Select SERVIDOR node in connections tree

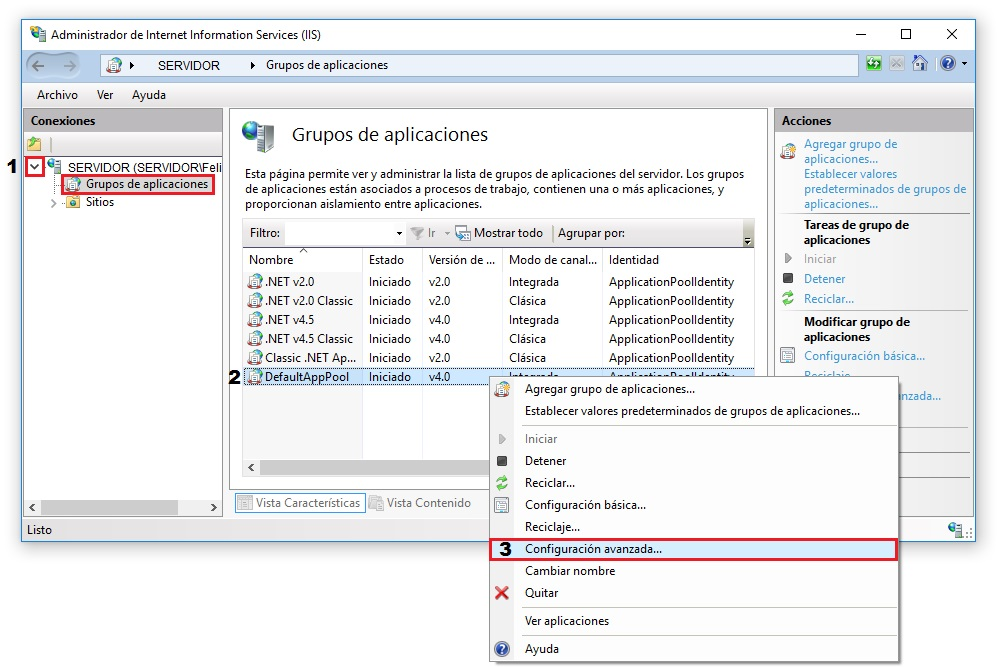(144, 167)
